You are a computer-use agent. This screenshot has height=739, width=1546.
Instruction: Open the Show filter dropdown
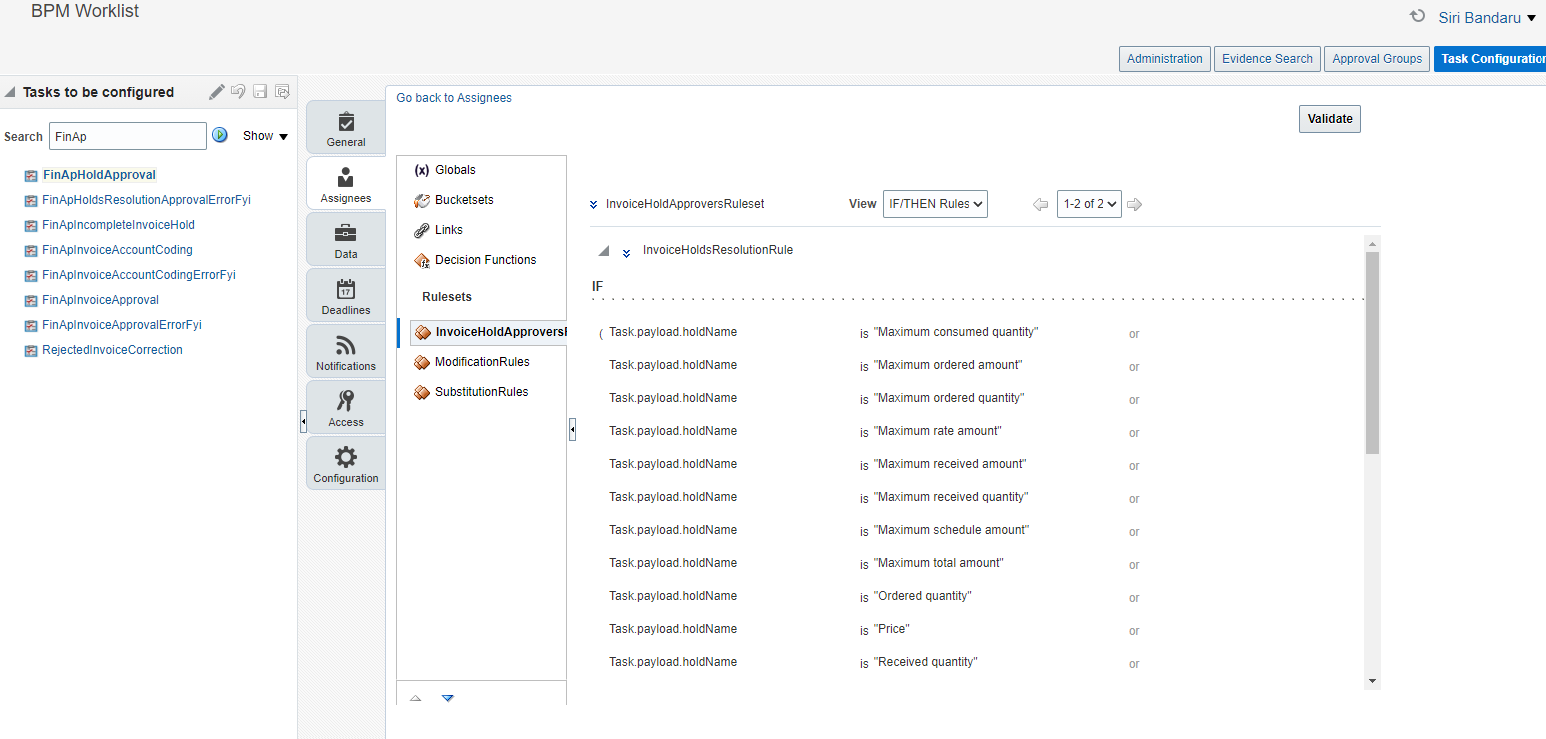click(265, 135)
